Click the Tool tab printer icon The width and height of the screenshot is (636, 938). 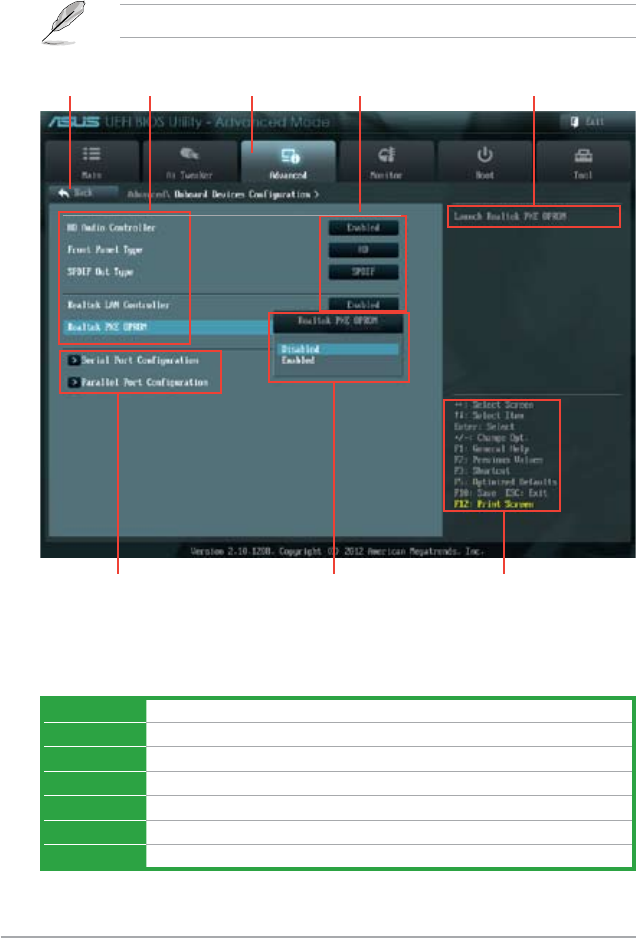click(x=583, y=156)
